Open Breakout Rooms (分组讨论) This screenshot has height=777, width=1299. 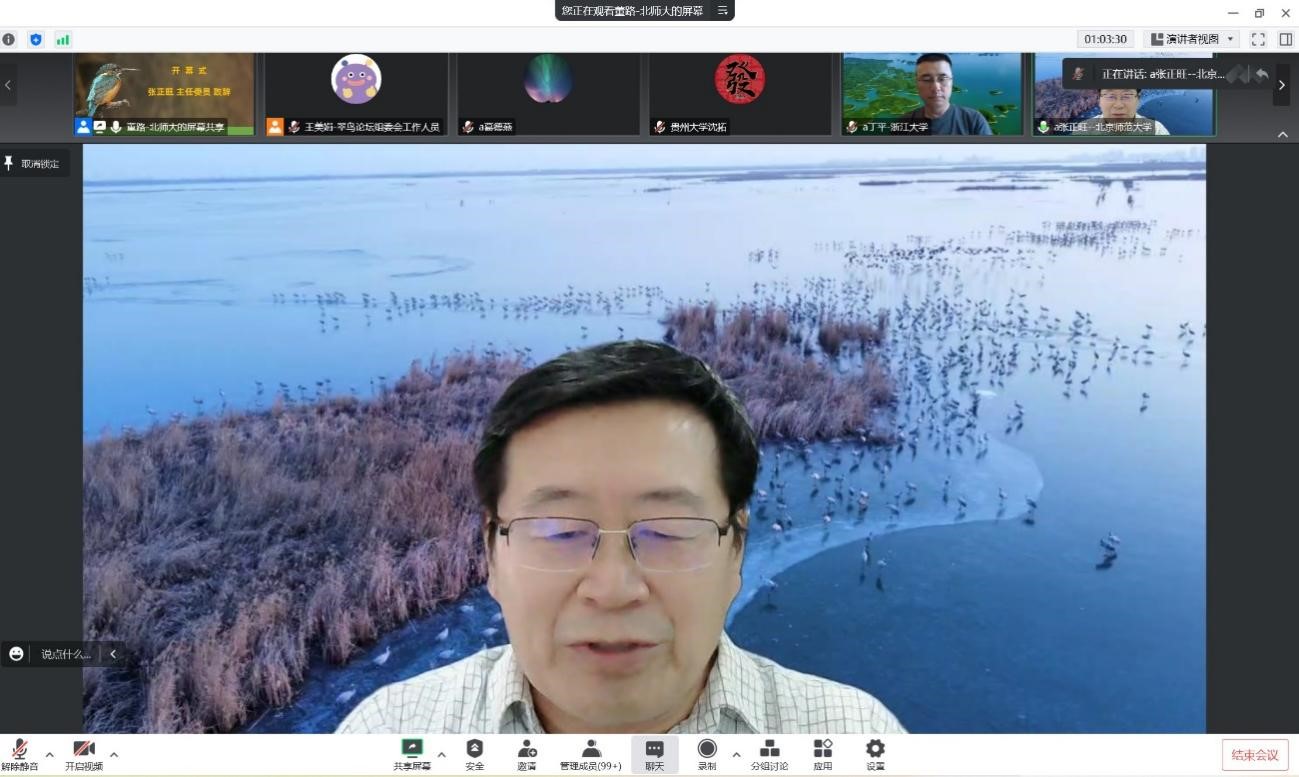tap(769, 750)
